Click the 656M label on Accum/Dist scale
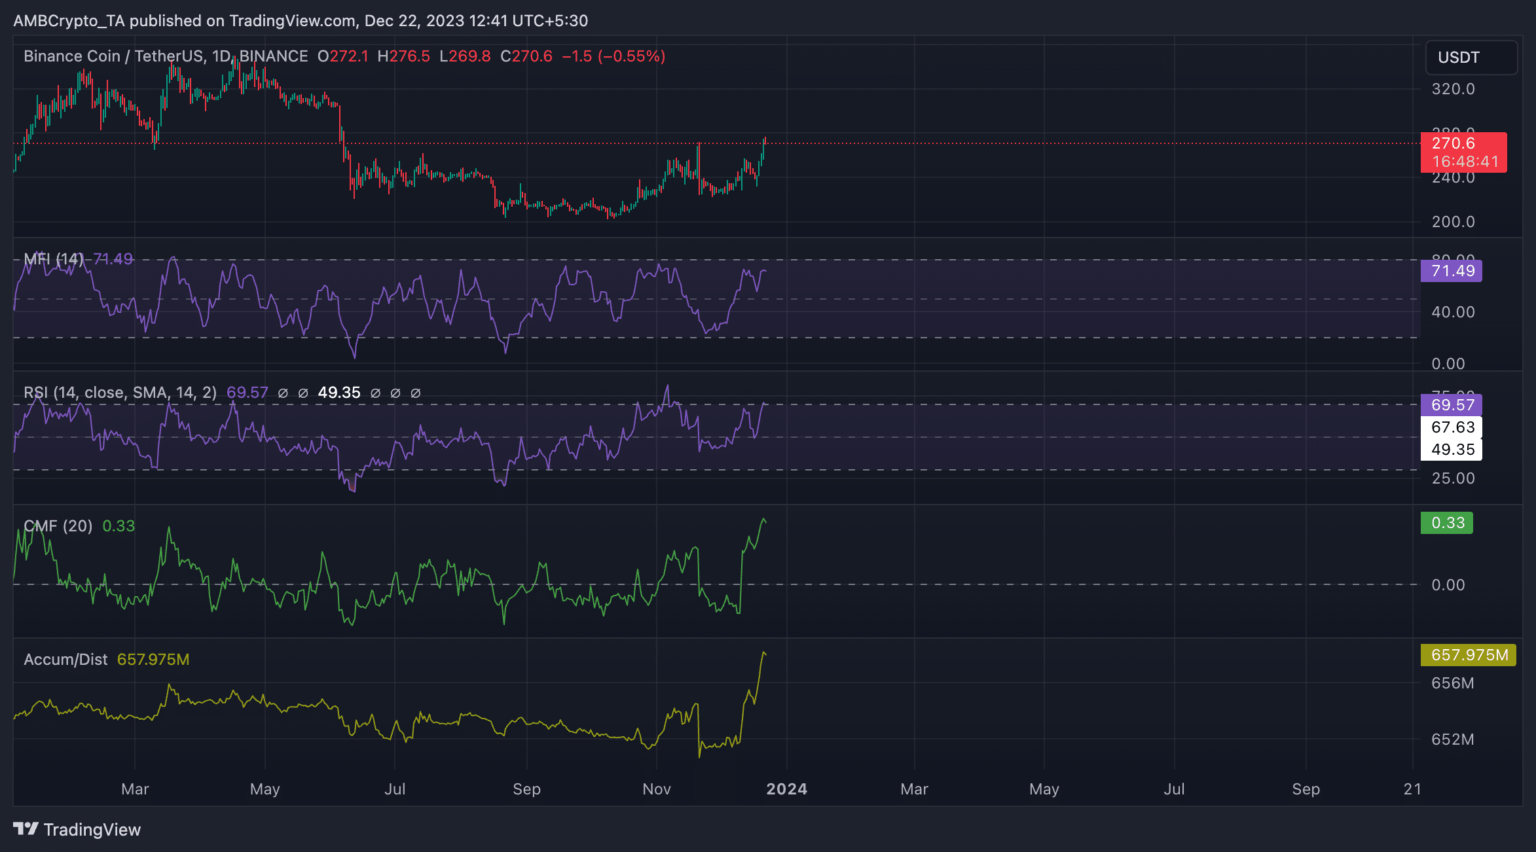This screenshot has height=852, width=1536. (1452, 683)
